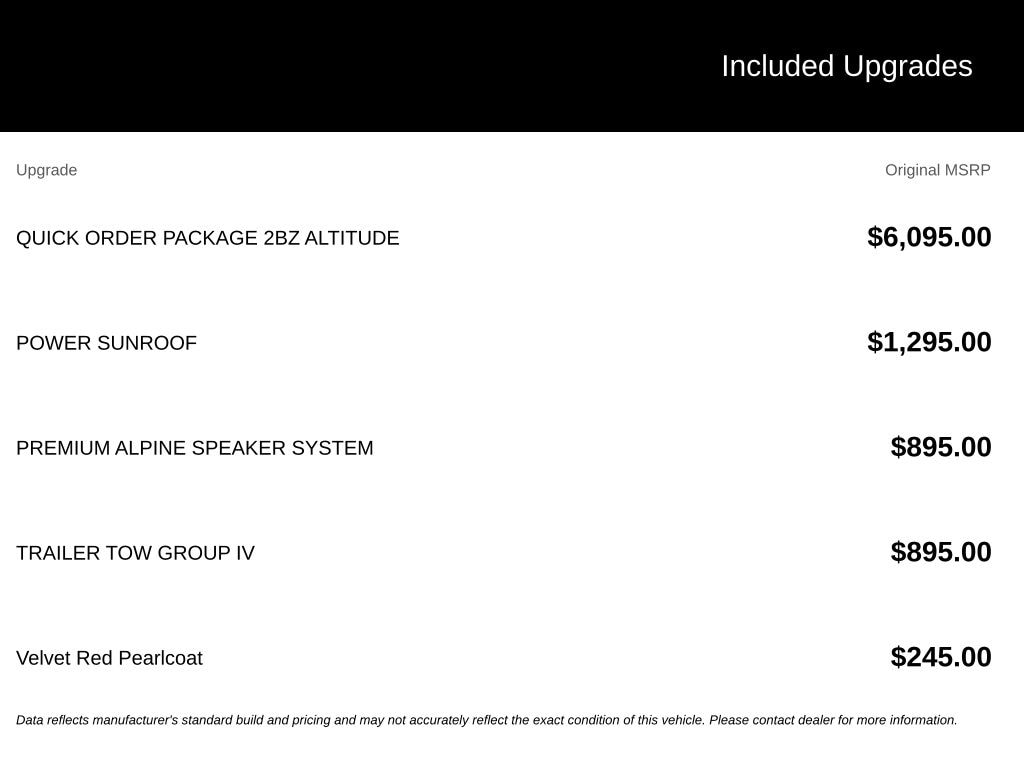The height and width of the screenshot is (768, 1024).
Task: Select the Original MSRP column header
Action: point(937,170)
